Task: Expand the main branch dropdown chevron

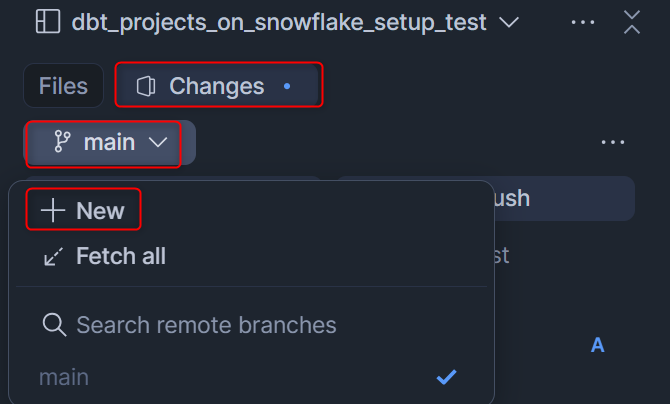Action: click(158, 143)
